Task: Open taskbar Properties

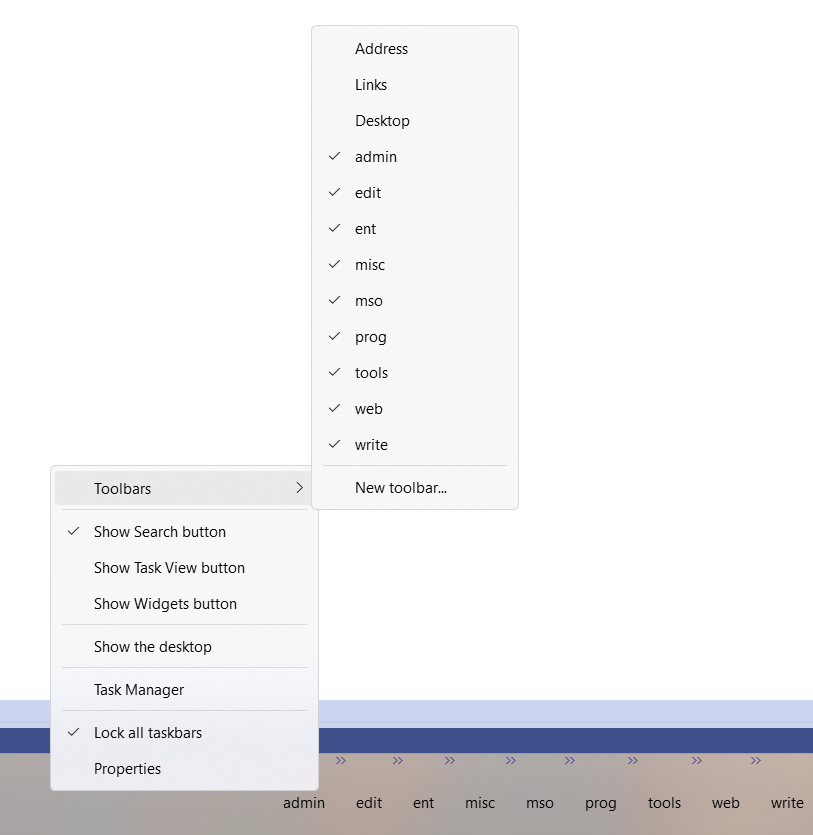Action: tap(185, 769)
